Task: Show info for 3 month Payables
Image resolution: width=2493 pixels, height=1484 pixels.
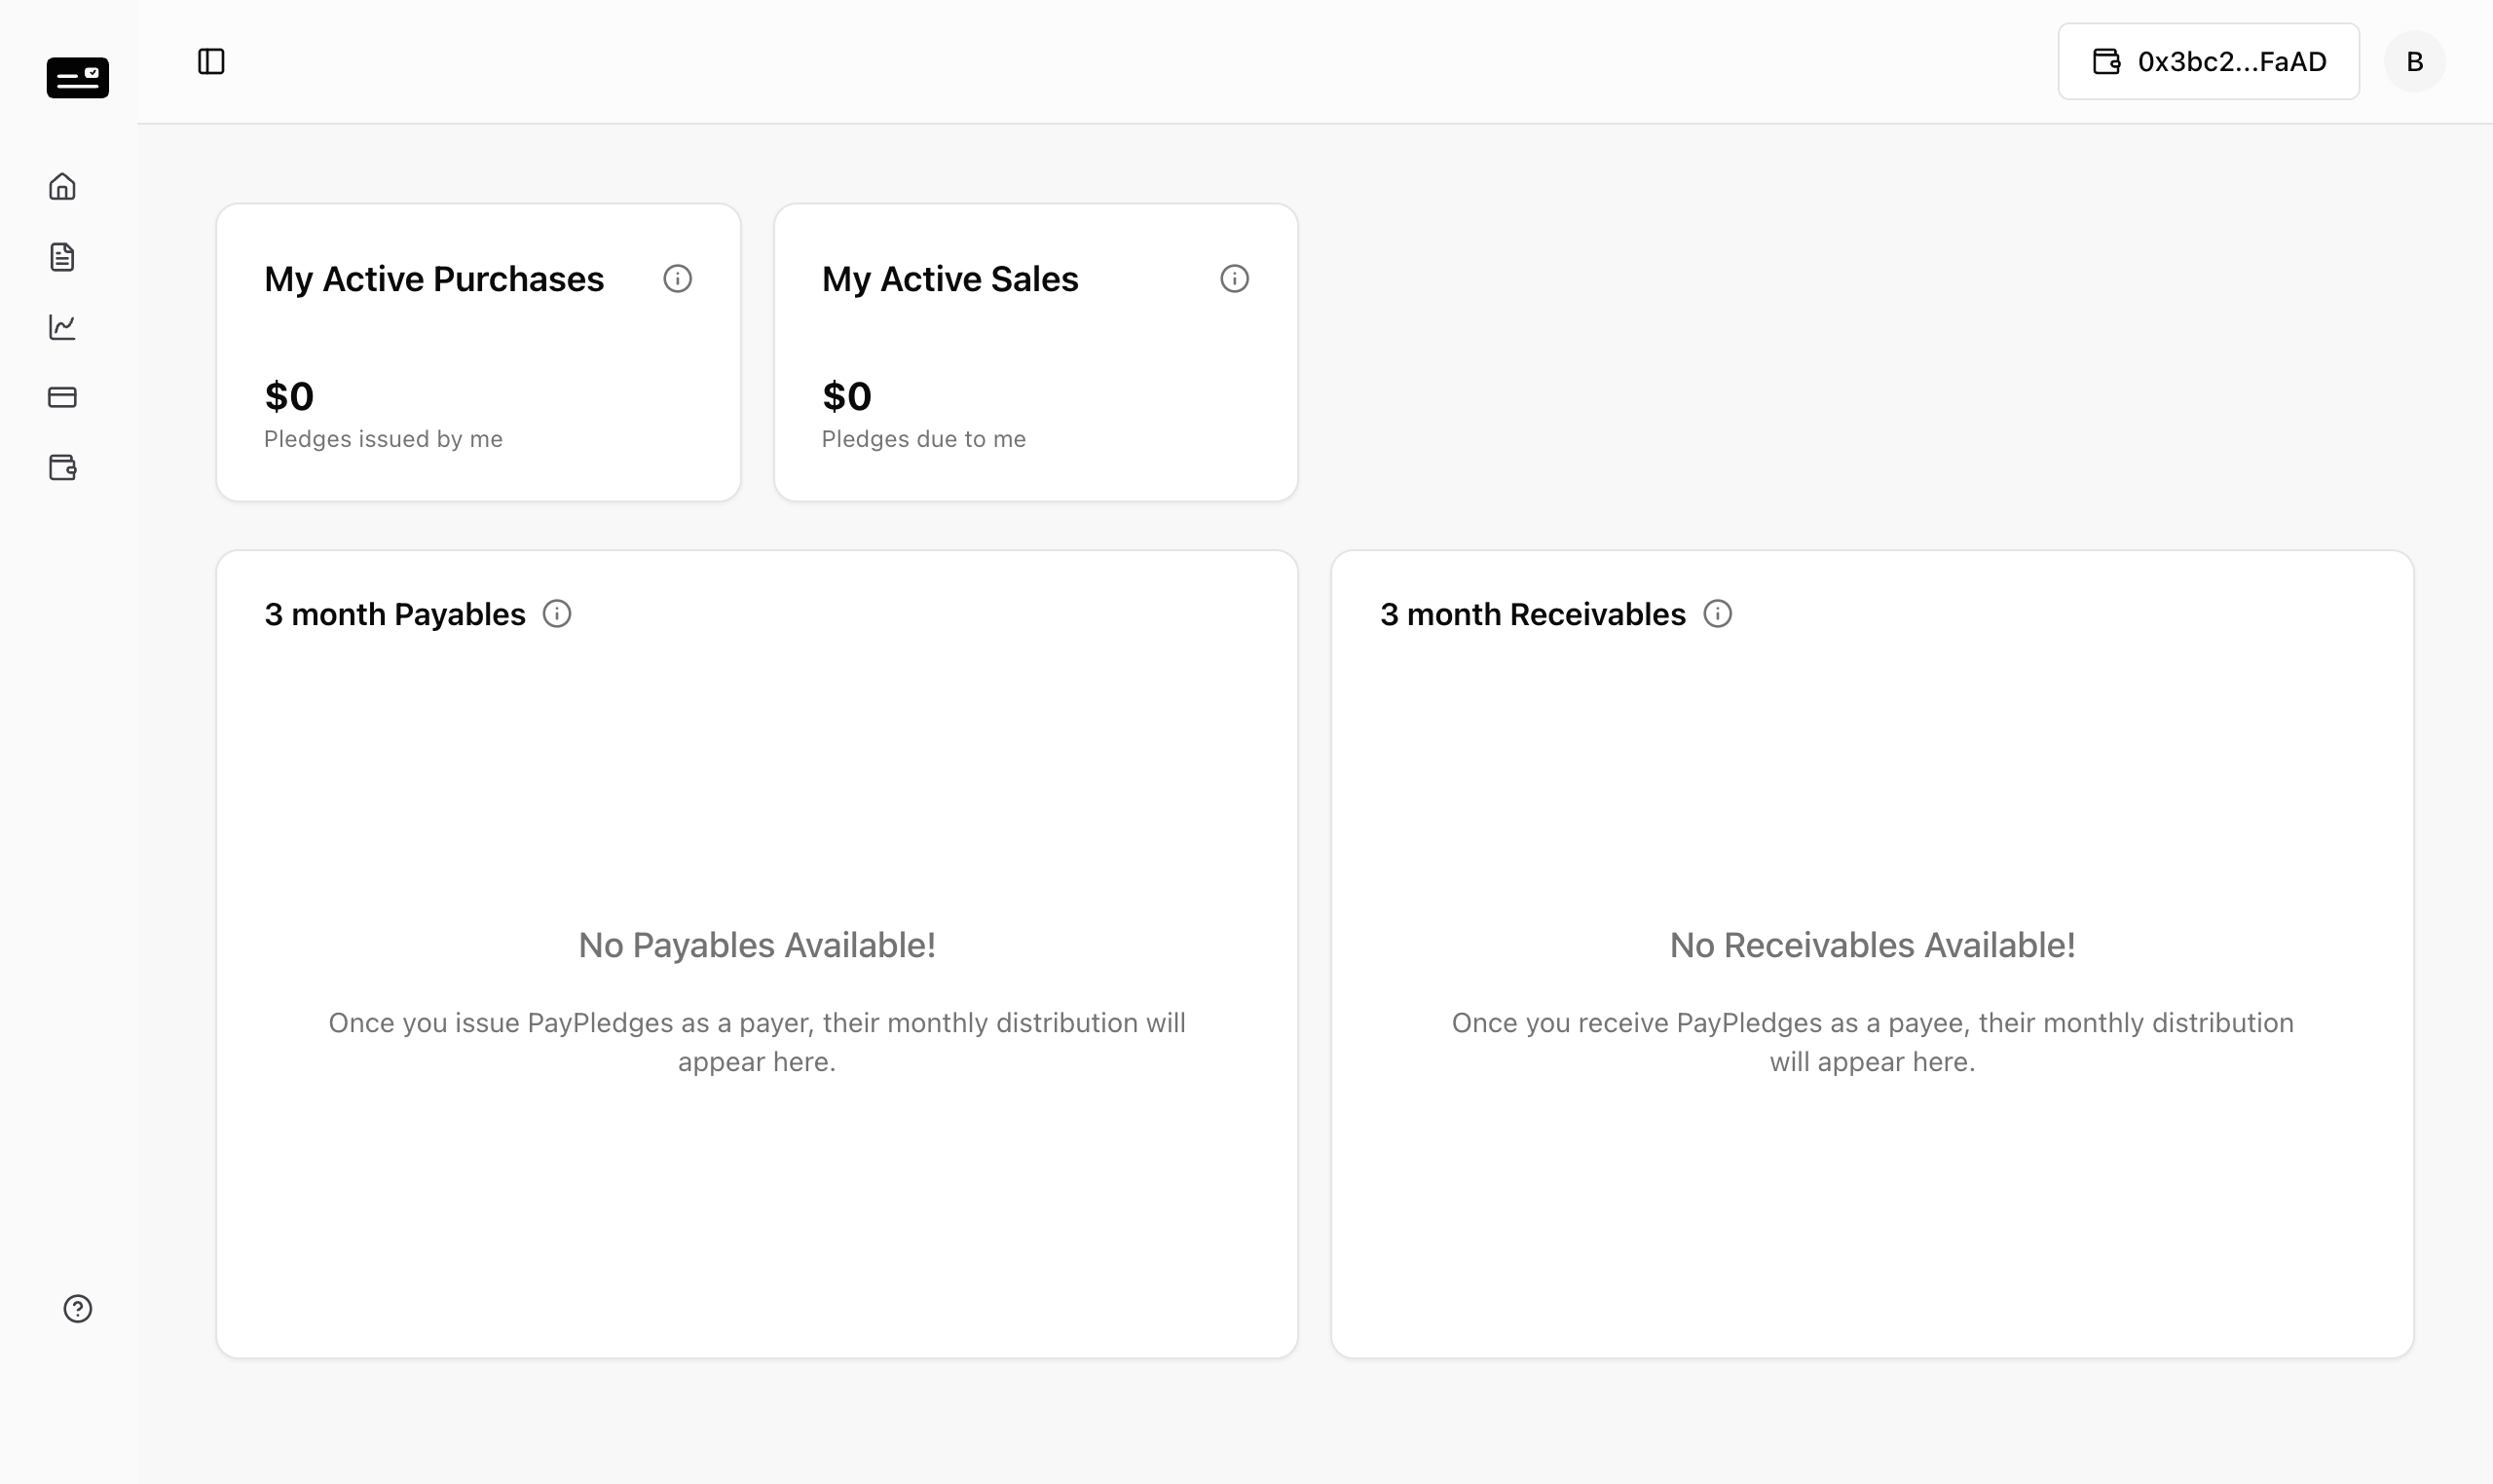Action: tap(556, 613)
